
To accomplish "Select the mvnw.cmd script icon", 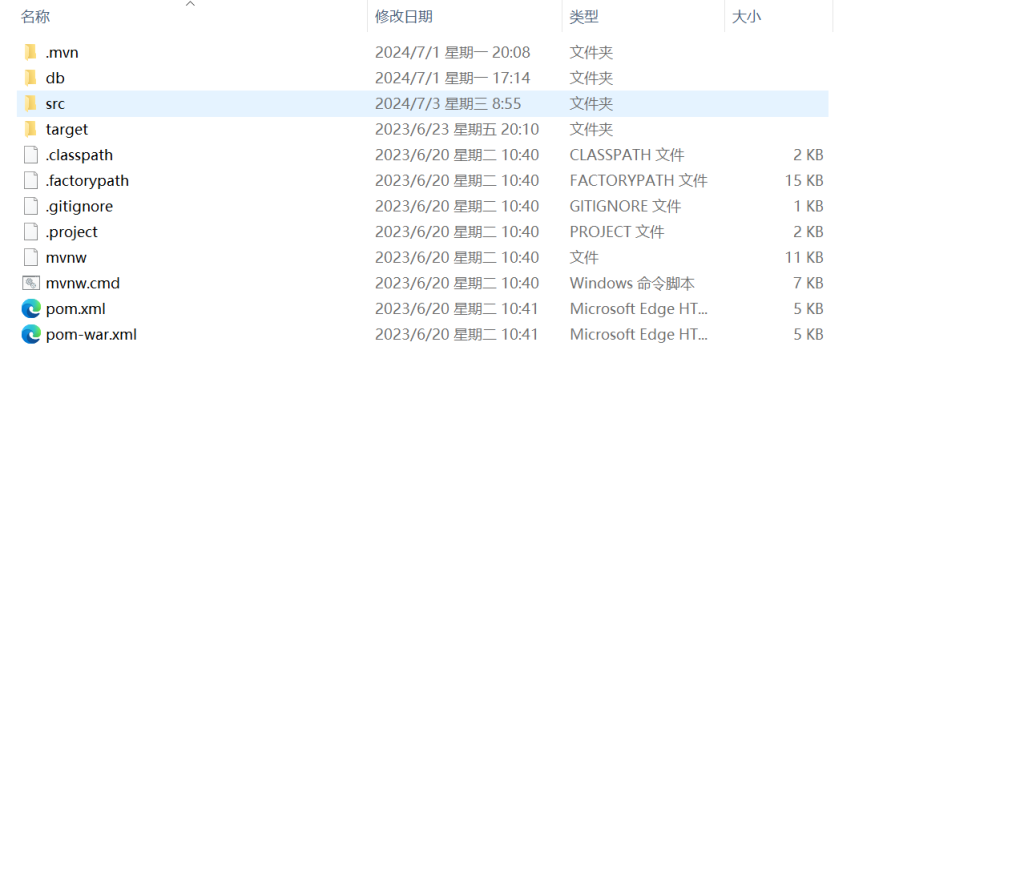I will pos(31,283).
